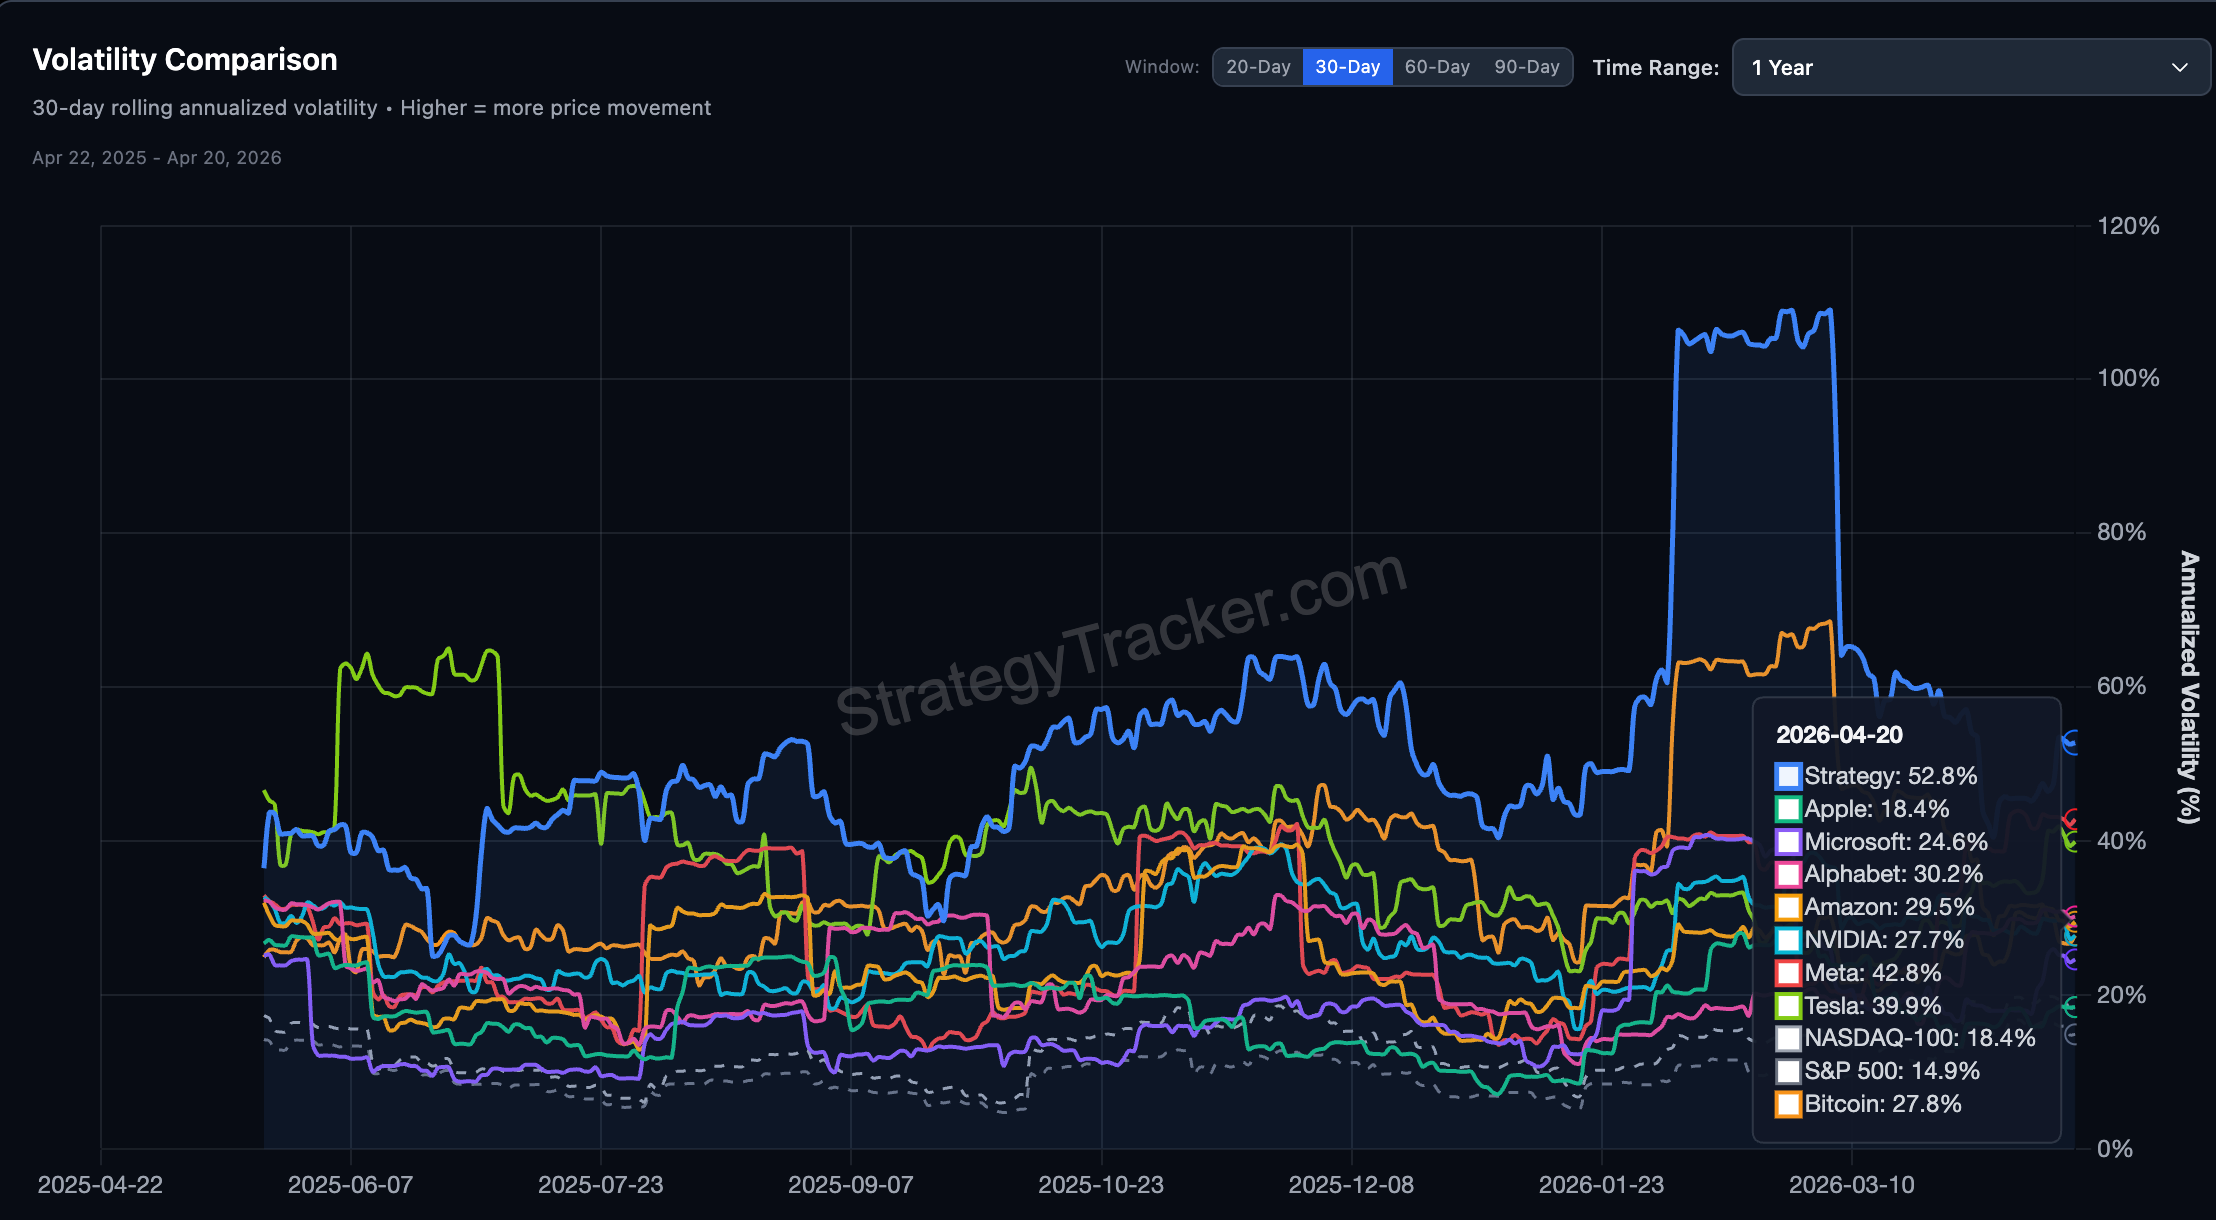Click the Alphabet pink legend swatch
This screenshot has width=2216, height=1220.
(1789, 874)
